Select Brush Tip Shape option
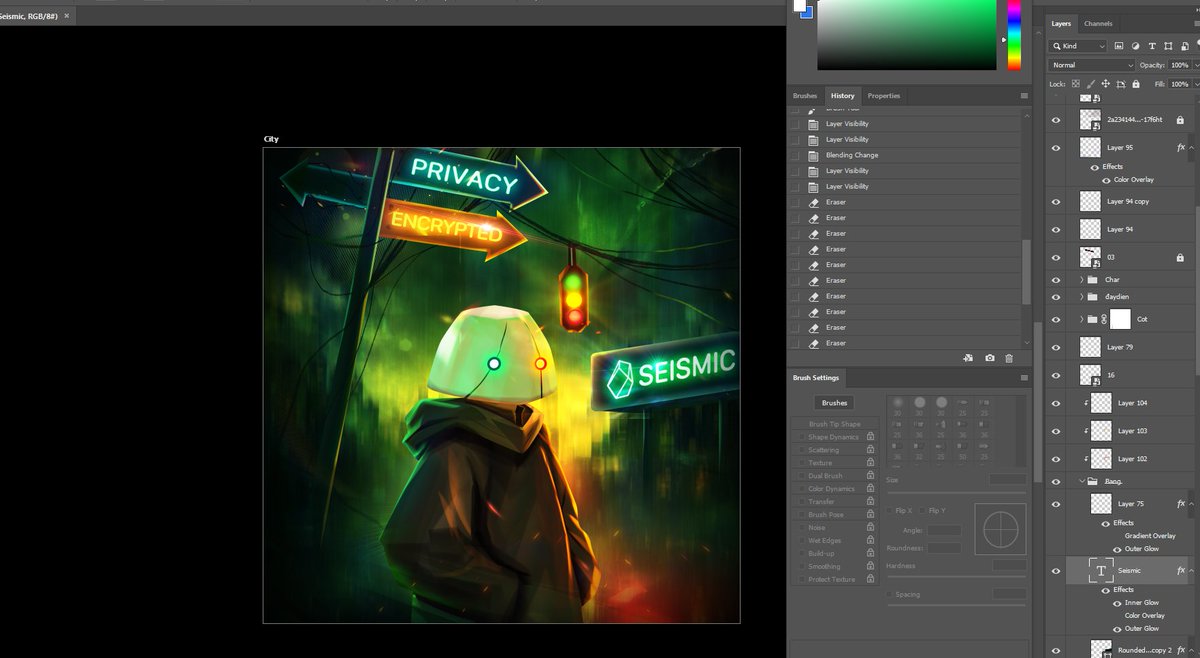Screen dimensions: 1200x658 pos(835,424)
